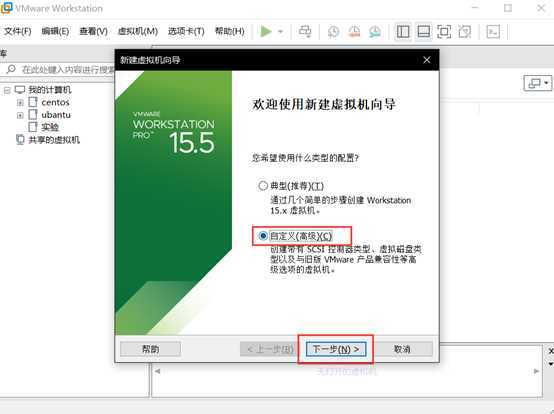The image size is (554, 414).
Task: Click the Unity mode icon
Action: point(465,32)
